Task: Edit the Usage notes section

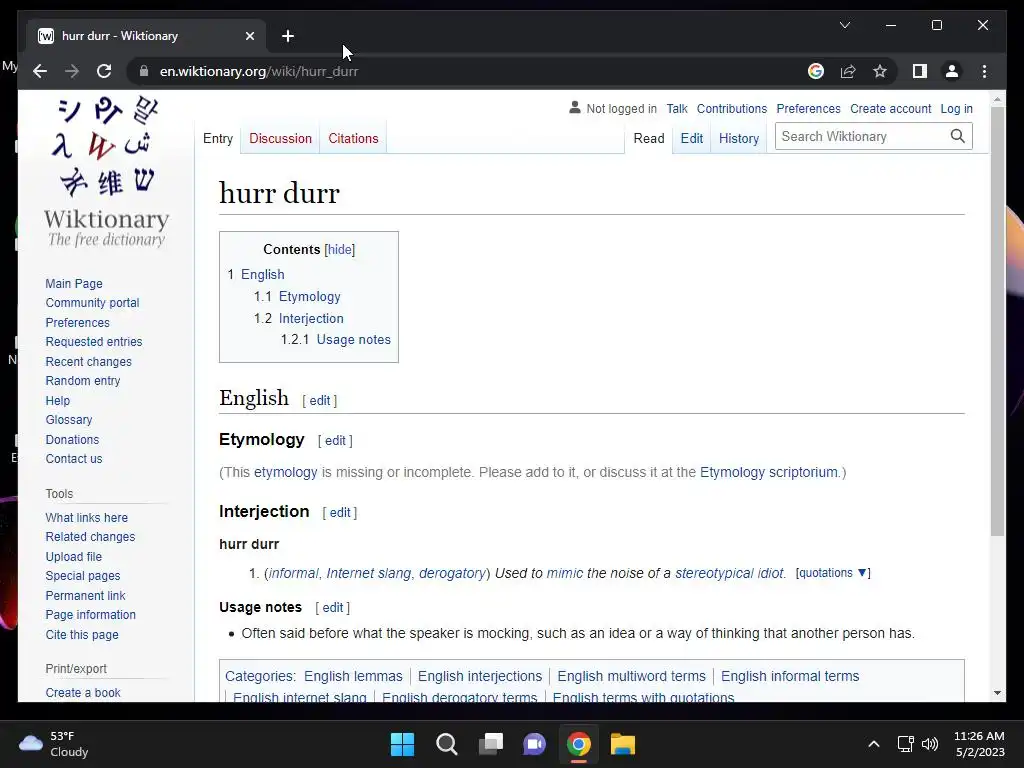Action: pos(332,607)
